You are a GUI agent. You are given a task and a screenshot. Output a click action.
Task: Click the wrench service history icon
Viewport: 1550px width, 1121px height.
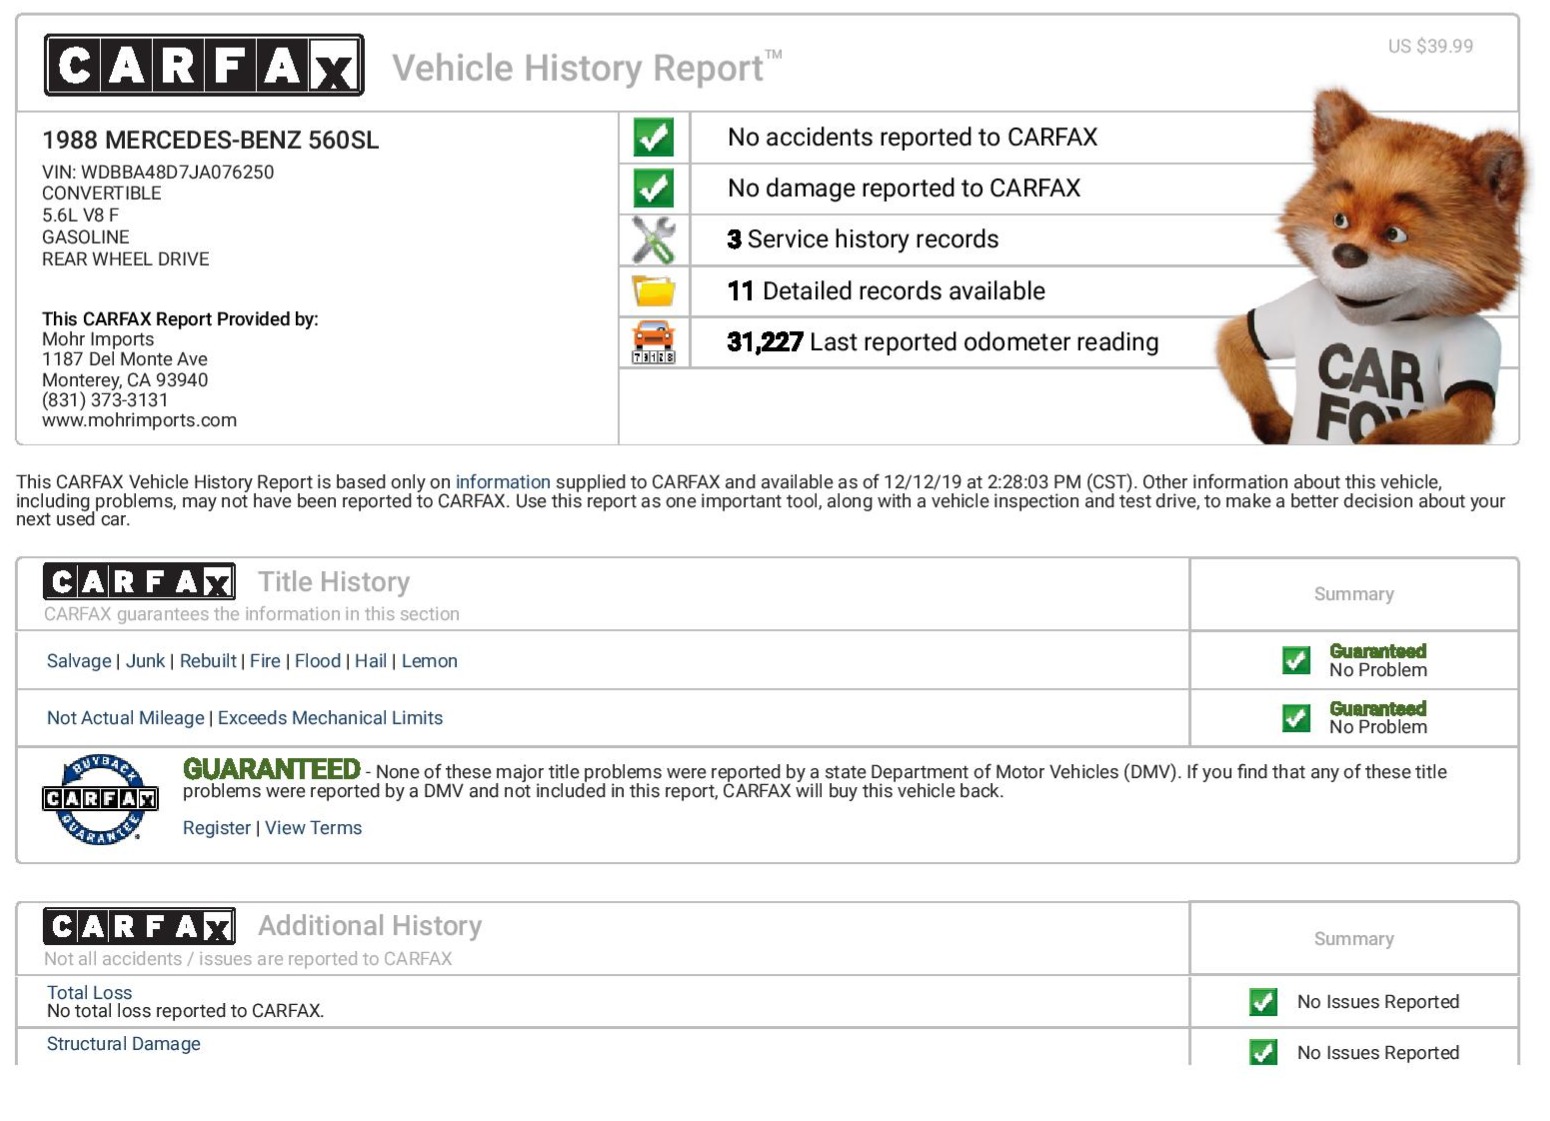coord(653,240)
